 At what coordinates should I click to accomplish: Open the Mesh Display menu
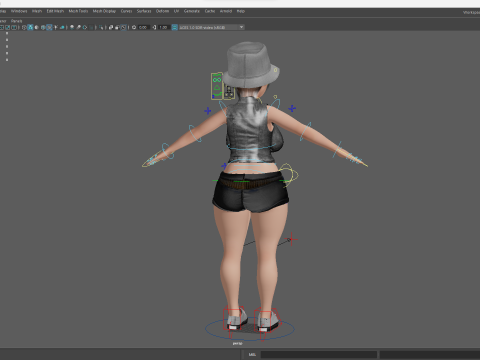pos(104,11)
